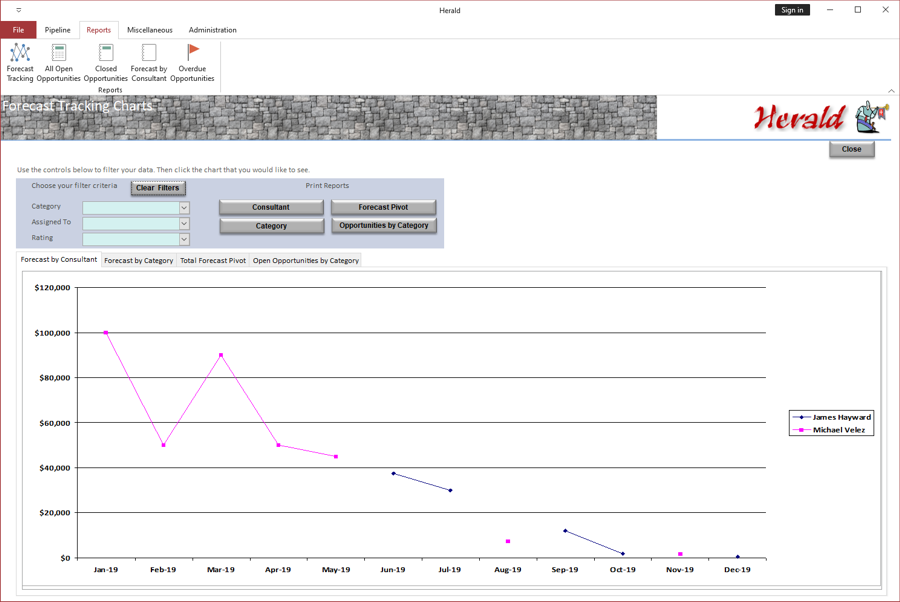The width and height of the screenshot is (900, 602).
Task: Click the Clear Filters button
Action: click(158, 188)
